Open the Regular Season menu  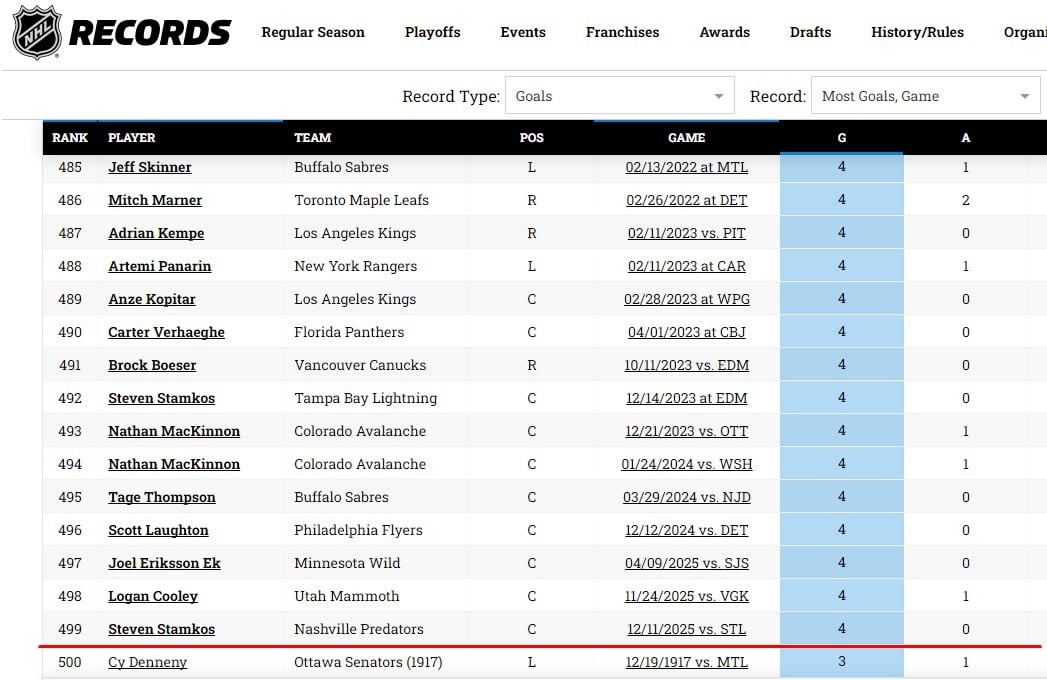point(312,32)
